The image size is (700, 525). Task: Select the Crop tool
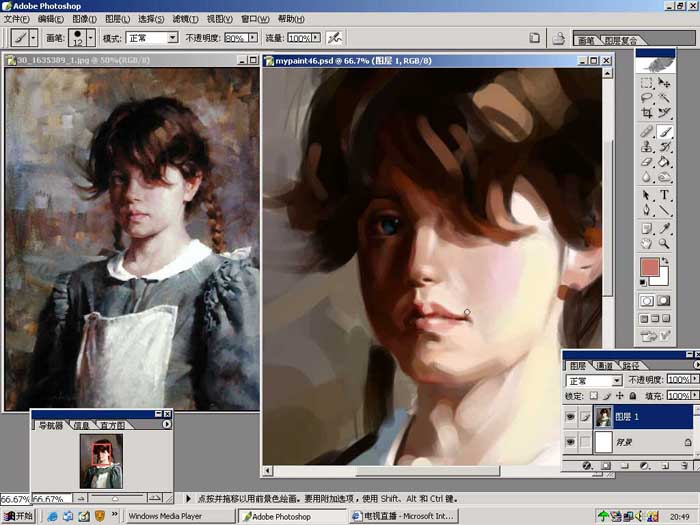pos(646,113)
